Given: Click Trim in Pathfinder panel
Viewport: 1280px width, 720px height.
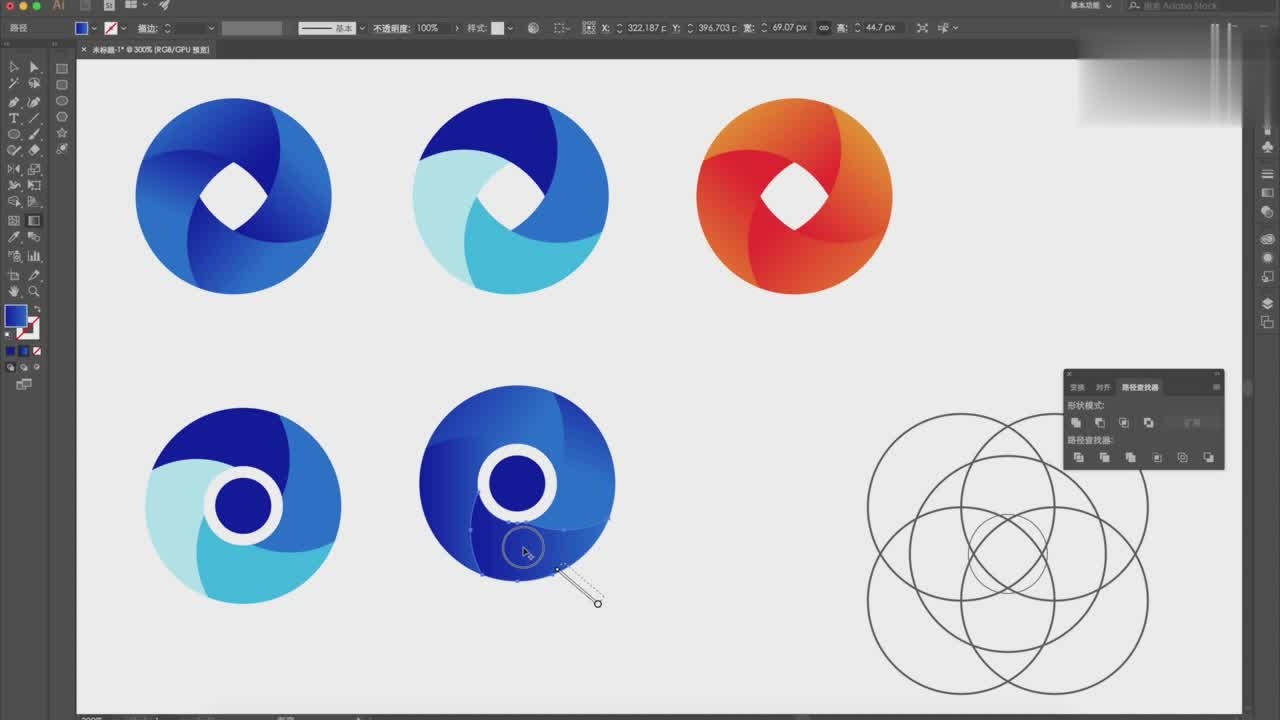Looking at the screenshot, I should pos(1104,458).
